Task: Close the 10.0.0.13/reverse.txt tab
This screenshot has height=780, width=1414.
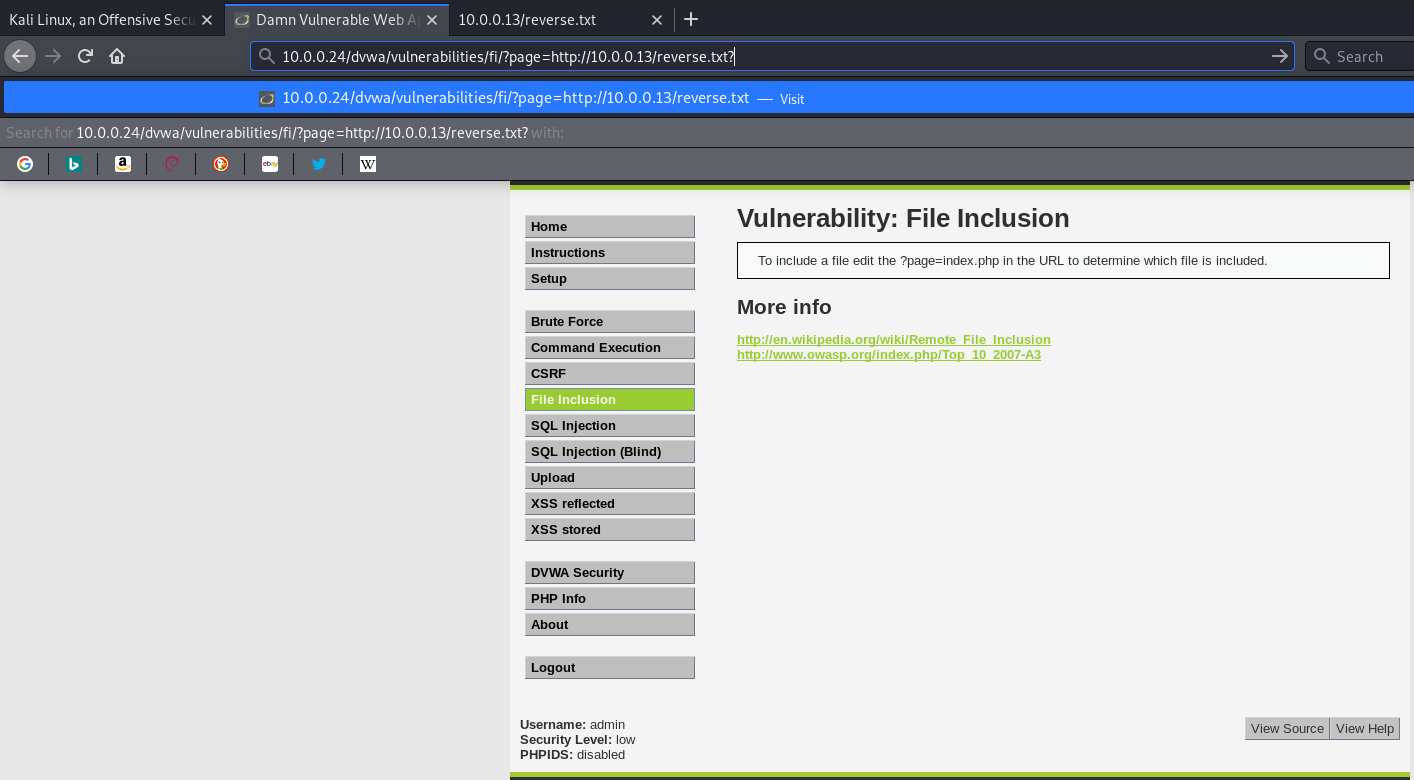Action: pos(656,19)
